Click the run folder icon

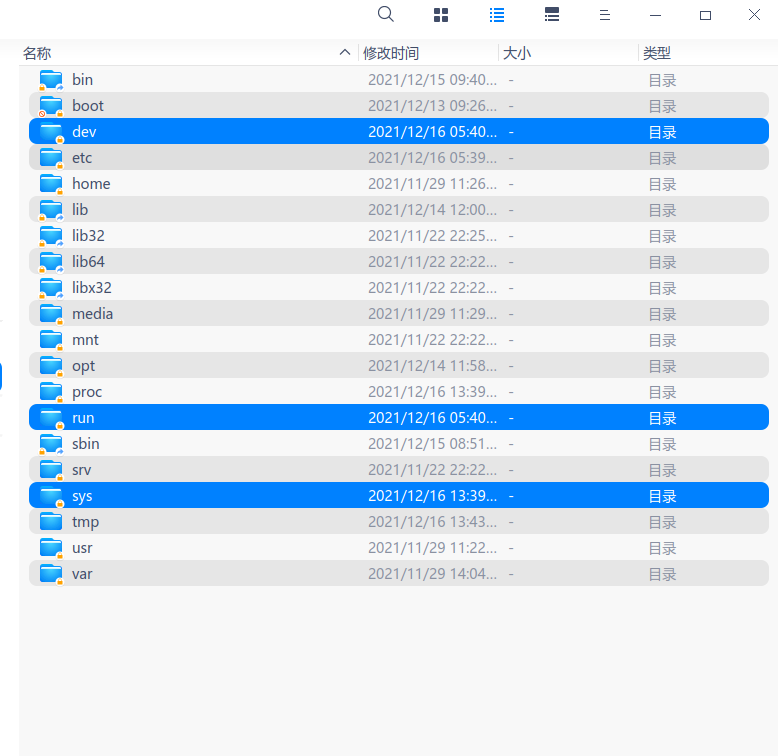pyautogui.click(x=51, y=418)
